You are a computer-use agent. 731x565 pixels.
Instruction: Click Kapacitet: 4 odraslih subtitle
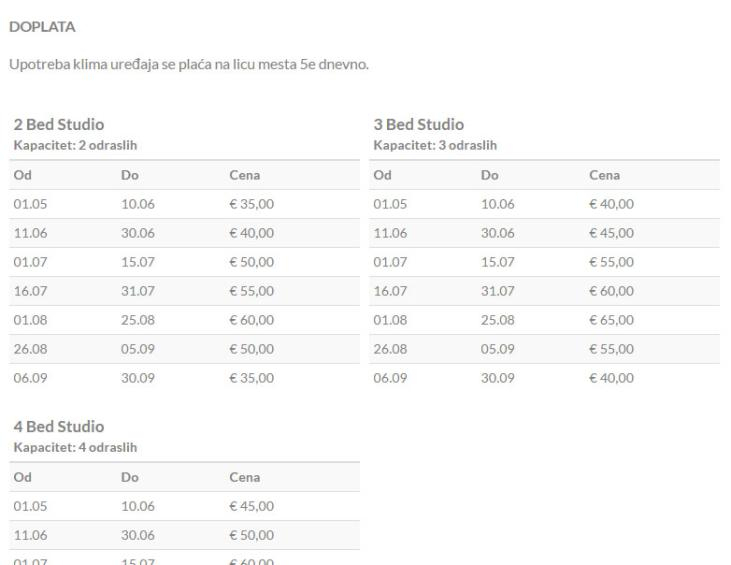click(75, 446)
